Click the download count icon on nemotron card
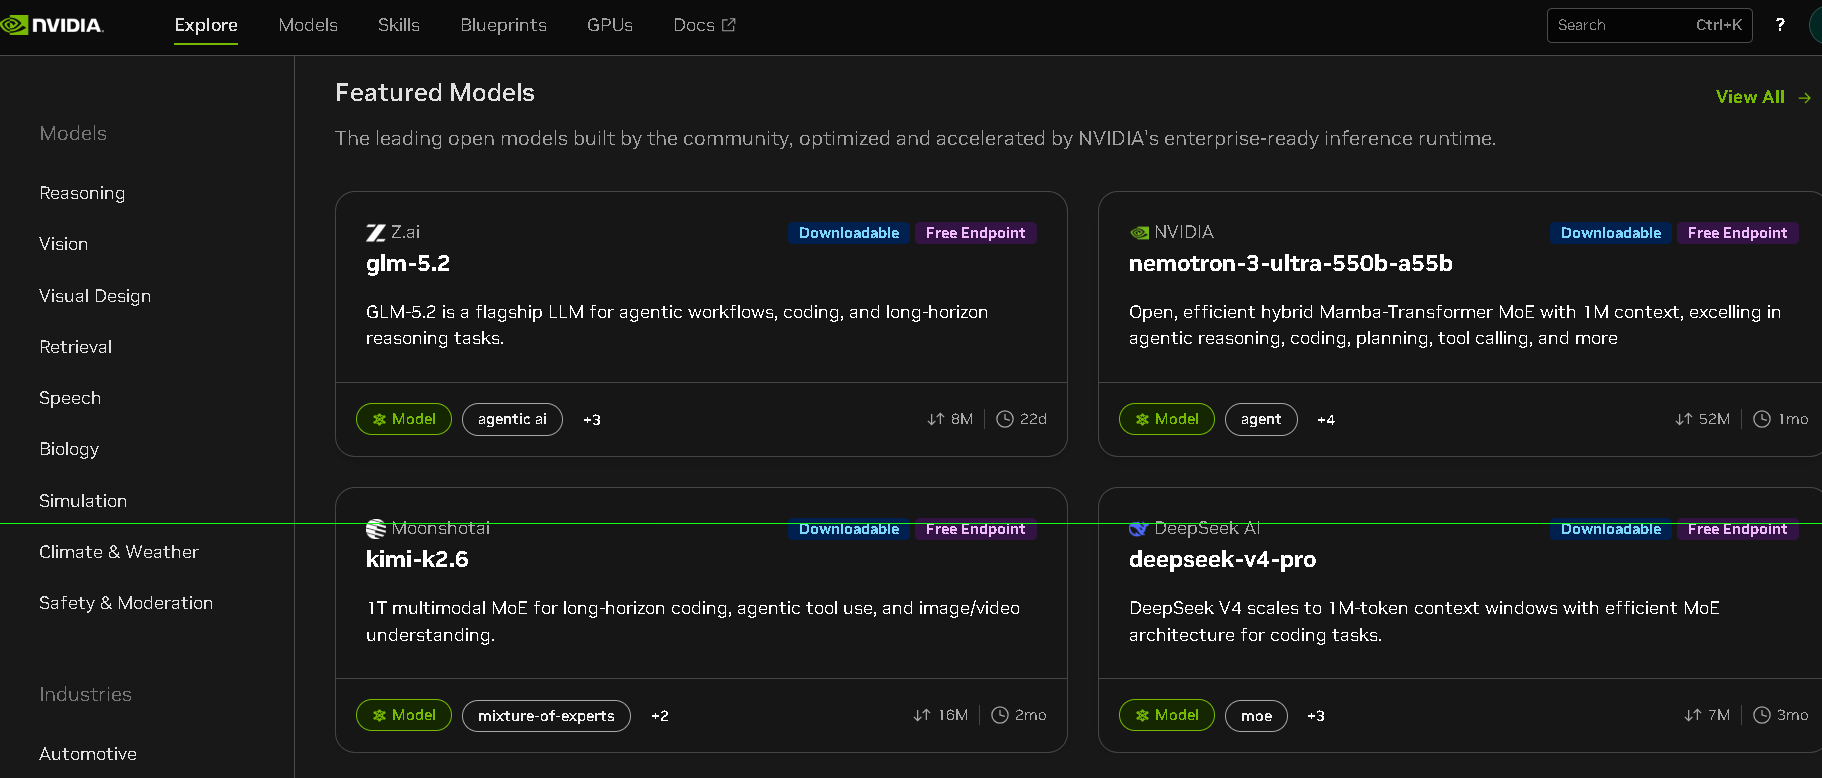Screen dimensions: 1822x778 1684,419
